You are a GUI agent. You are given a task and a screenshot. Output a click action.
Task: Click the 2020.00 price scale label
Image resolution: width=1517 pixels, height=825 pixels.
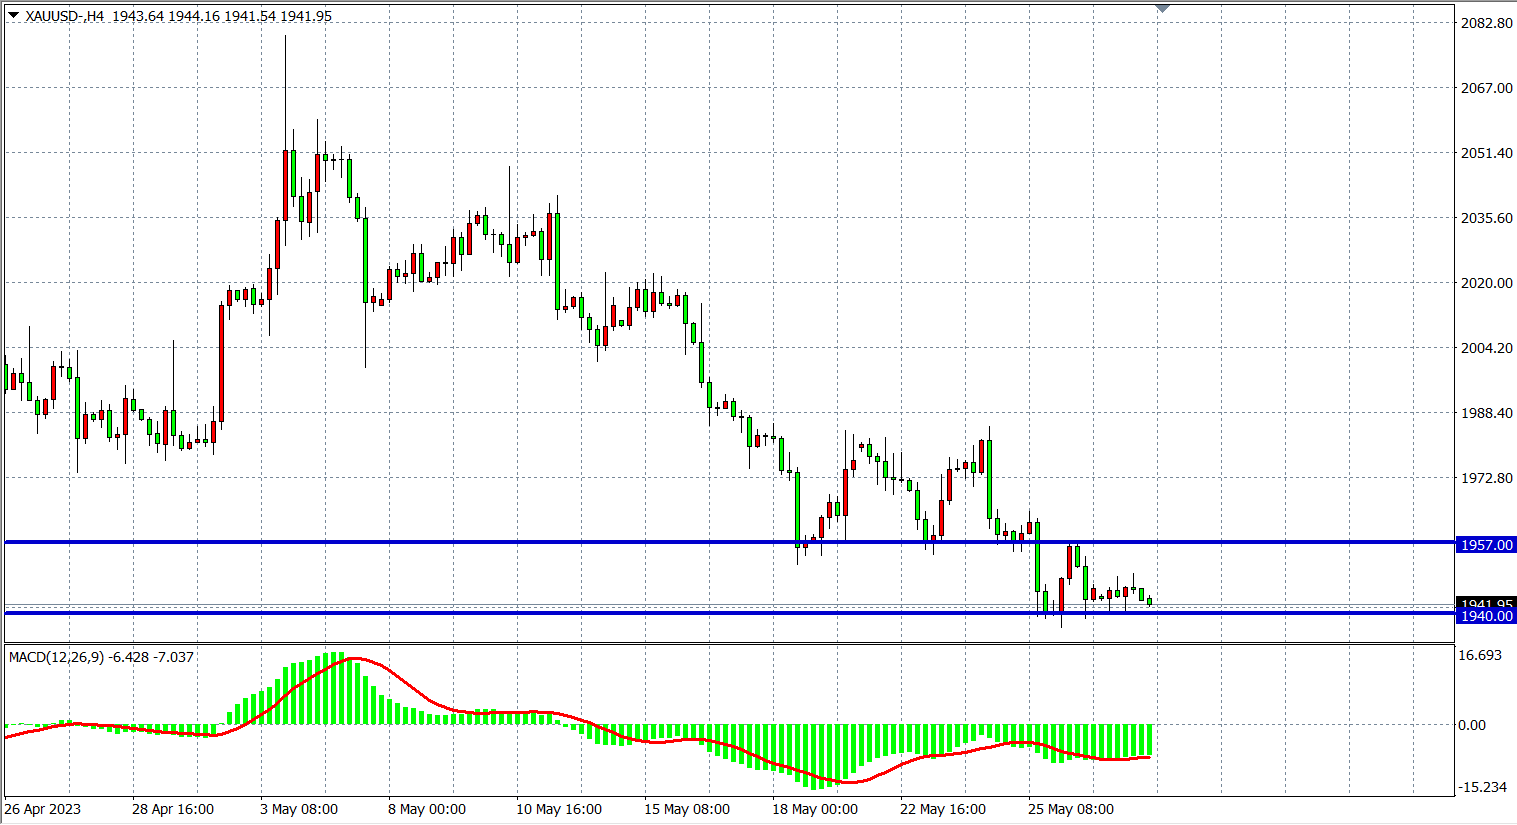[1486, 283]
